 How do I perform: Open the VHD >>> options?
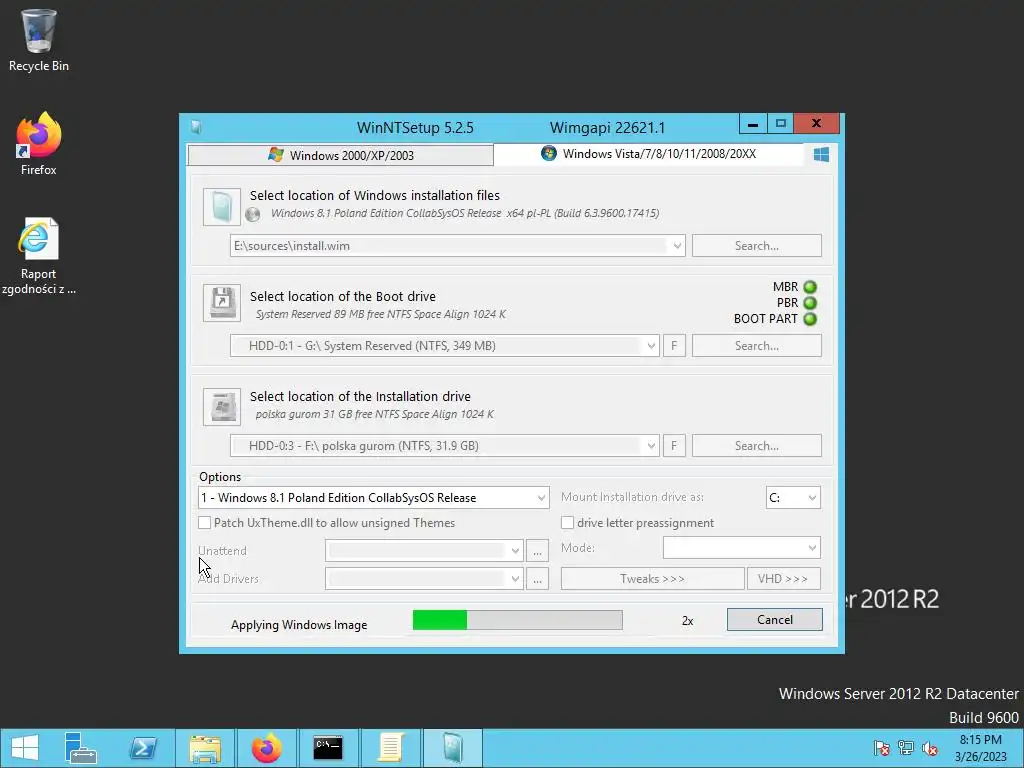[x=783, y=579]
